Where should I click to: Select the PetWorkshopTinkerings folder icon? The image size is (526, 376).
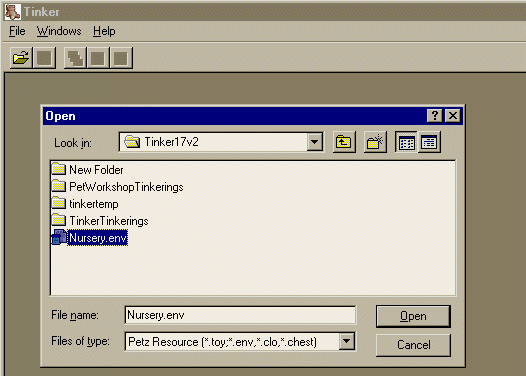pyautogui.click(x=59, y=186)
